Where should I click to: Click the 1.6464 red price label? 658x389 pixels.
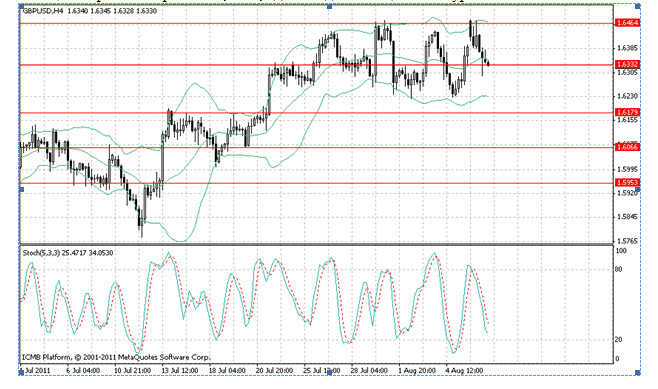pyautogui.click(x=627, y=23)
